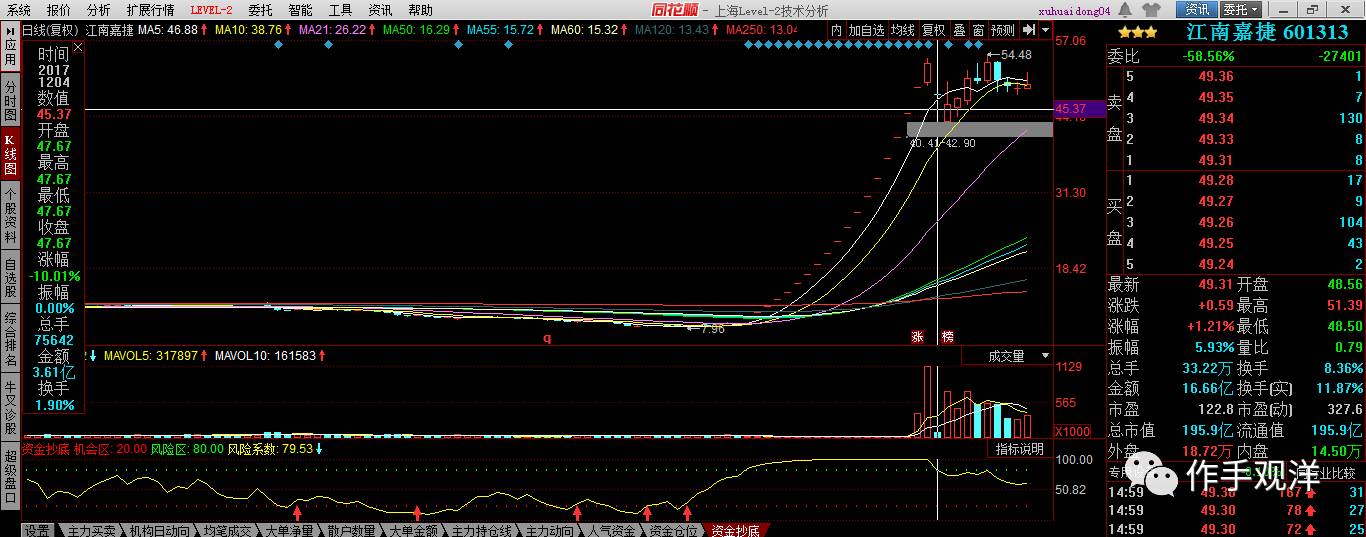Expand the chart toolbar dropdown arrow

(1045, 30)
